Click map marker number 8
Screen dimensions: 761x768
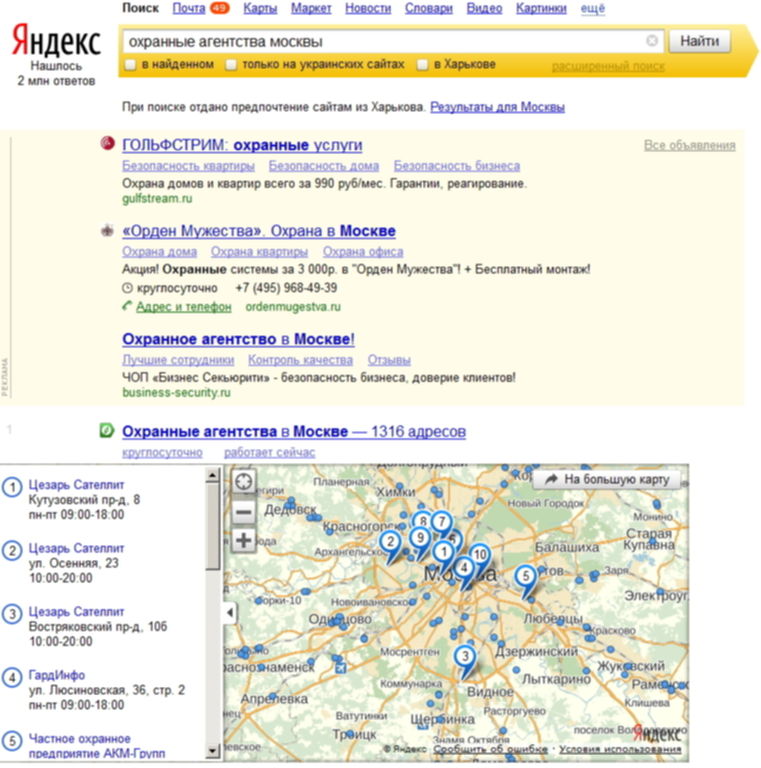422,520
